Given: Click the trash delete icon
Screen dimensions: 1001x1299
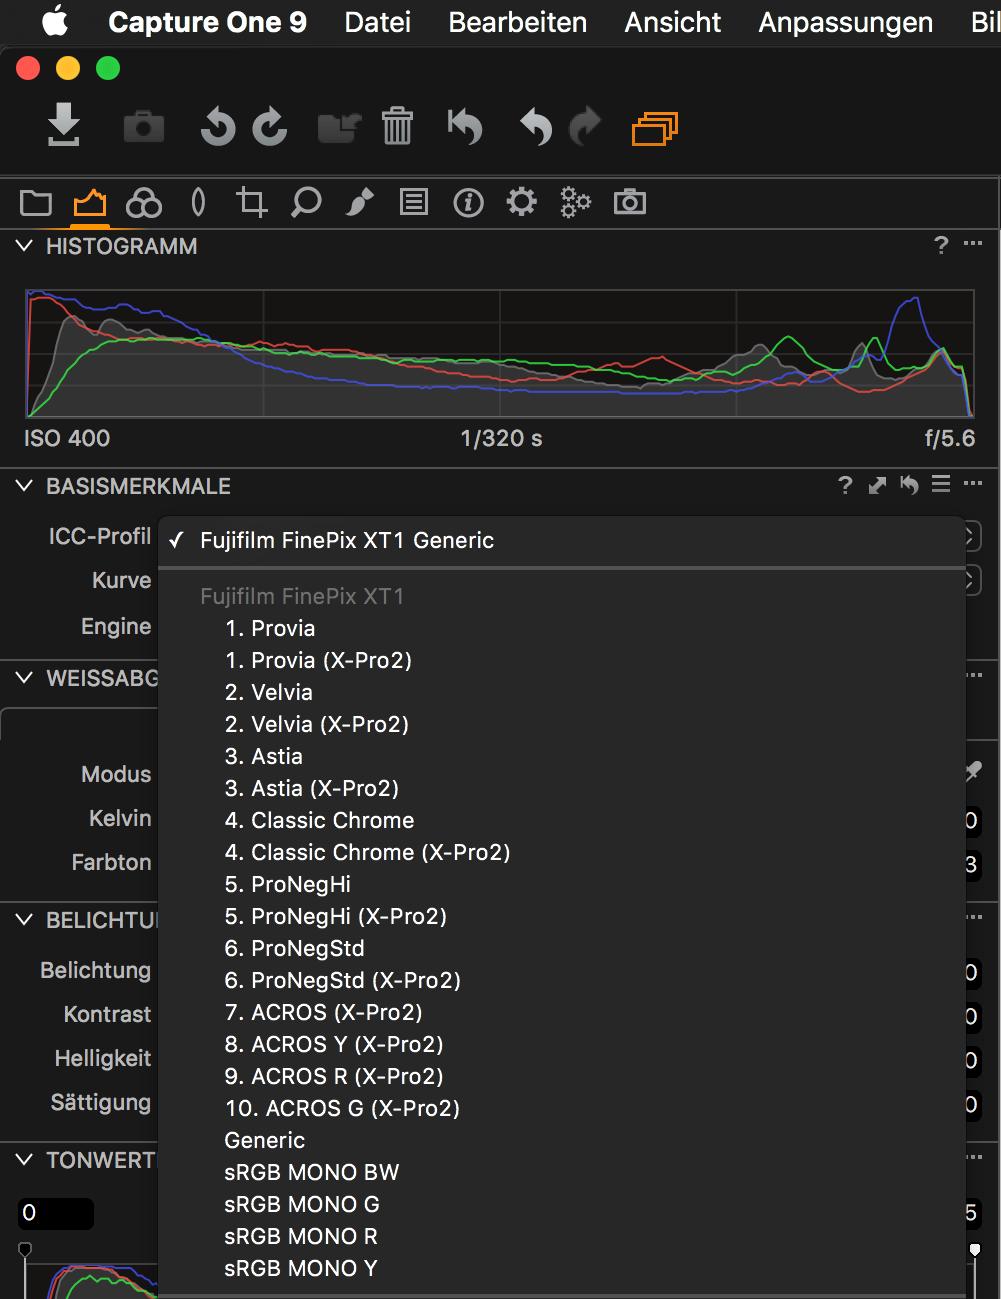Looking at the screenshot, I should click(397, 127).
